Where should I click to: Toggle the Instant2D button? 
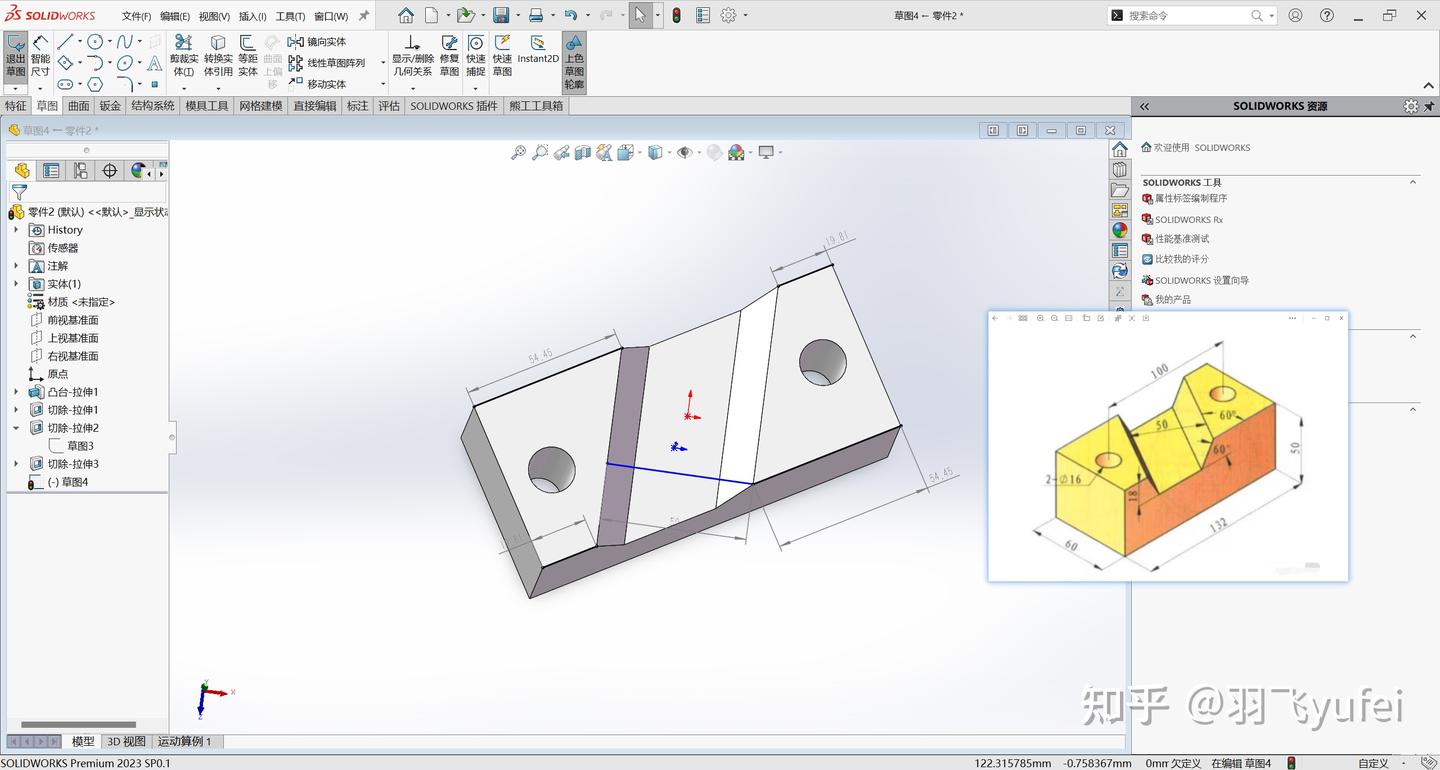tap(538, 50)
